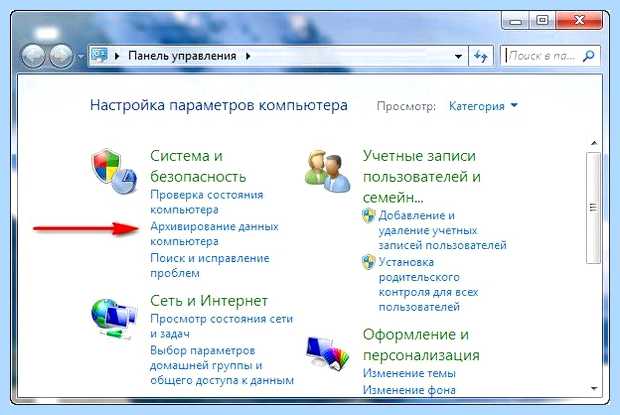Open Поиск и исправление проблем link
Viewport: 620px width, 415px height.
pos(210,265)
